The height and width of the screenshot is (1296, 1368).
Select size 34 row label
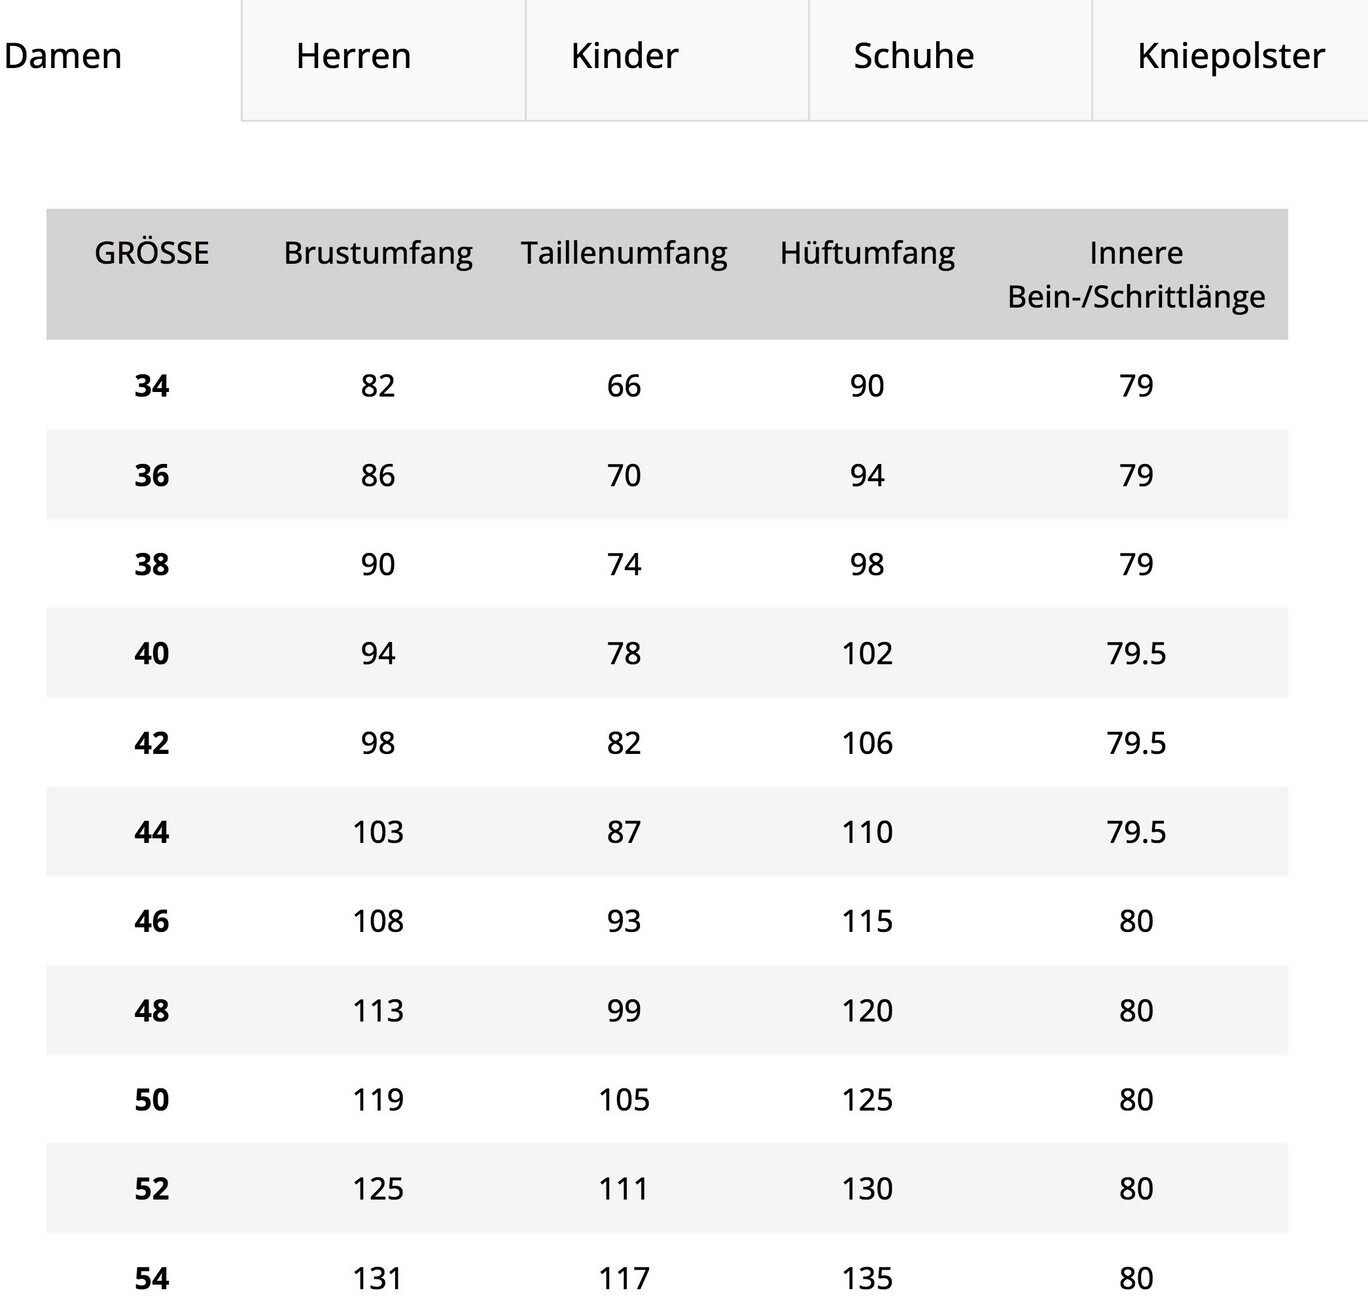[152, 386]
